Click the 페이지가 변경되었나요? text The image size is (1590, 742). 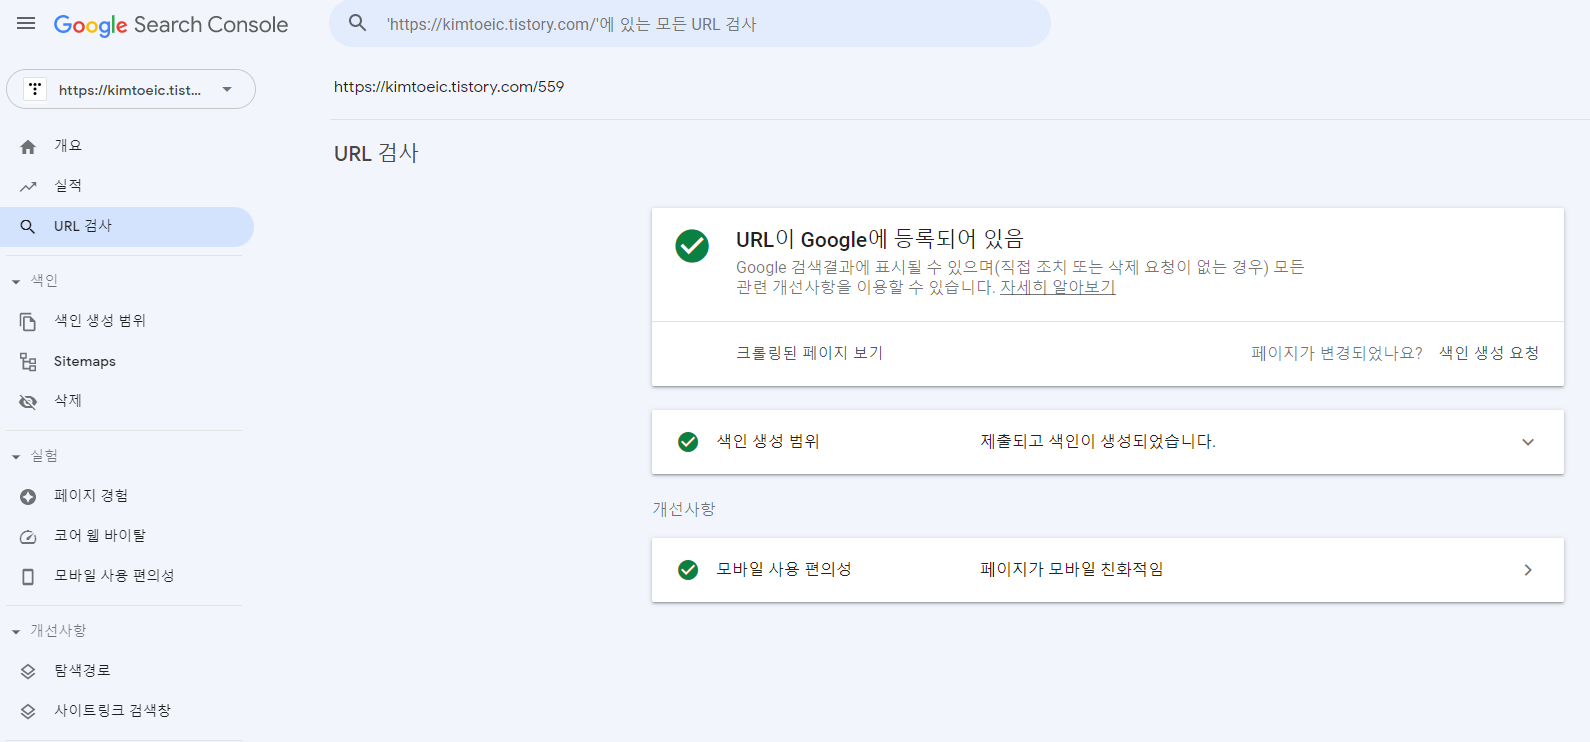pyautogui.click(x=1337, y=353)
